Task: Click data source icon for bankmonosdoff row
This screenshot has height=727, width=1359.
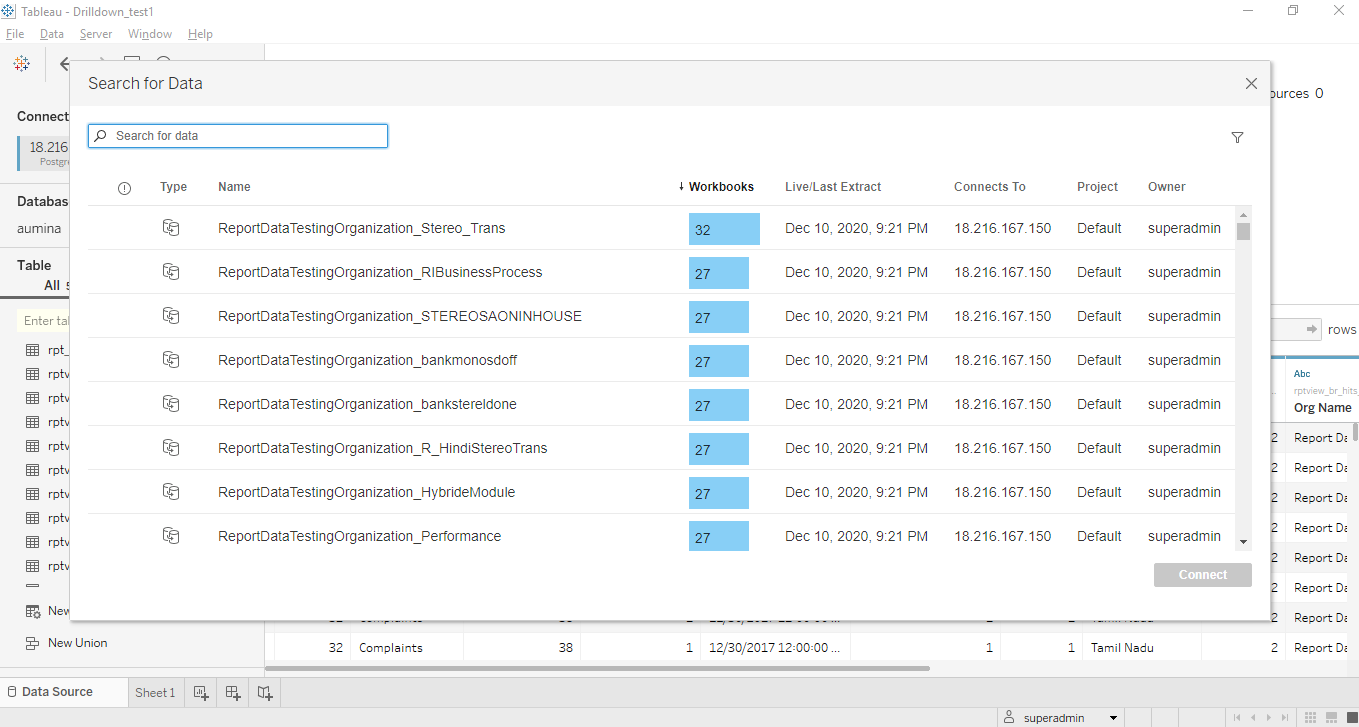Action: coord(171,360)
